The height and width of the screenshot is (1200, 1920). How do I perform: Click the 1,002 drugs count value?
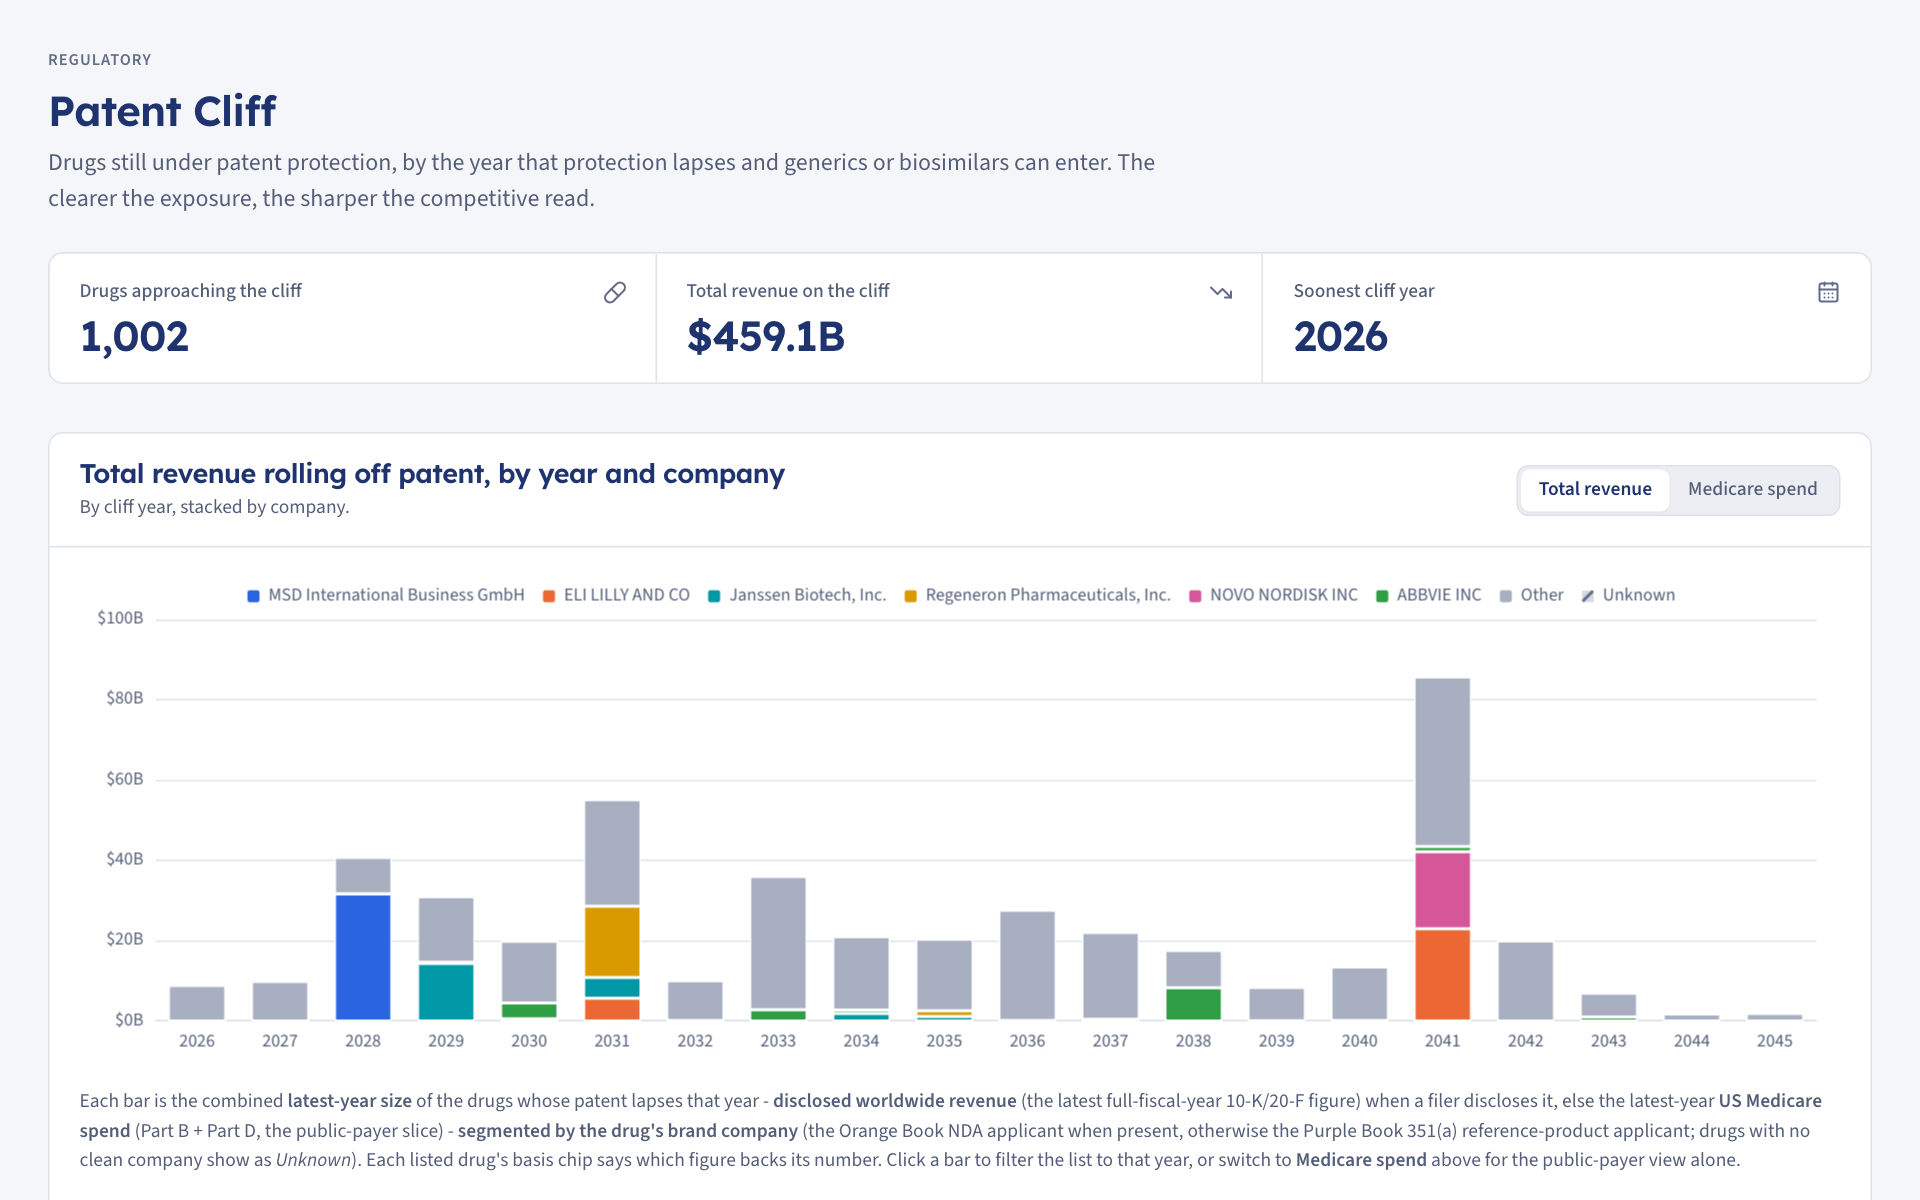tap(134, 337)
